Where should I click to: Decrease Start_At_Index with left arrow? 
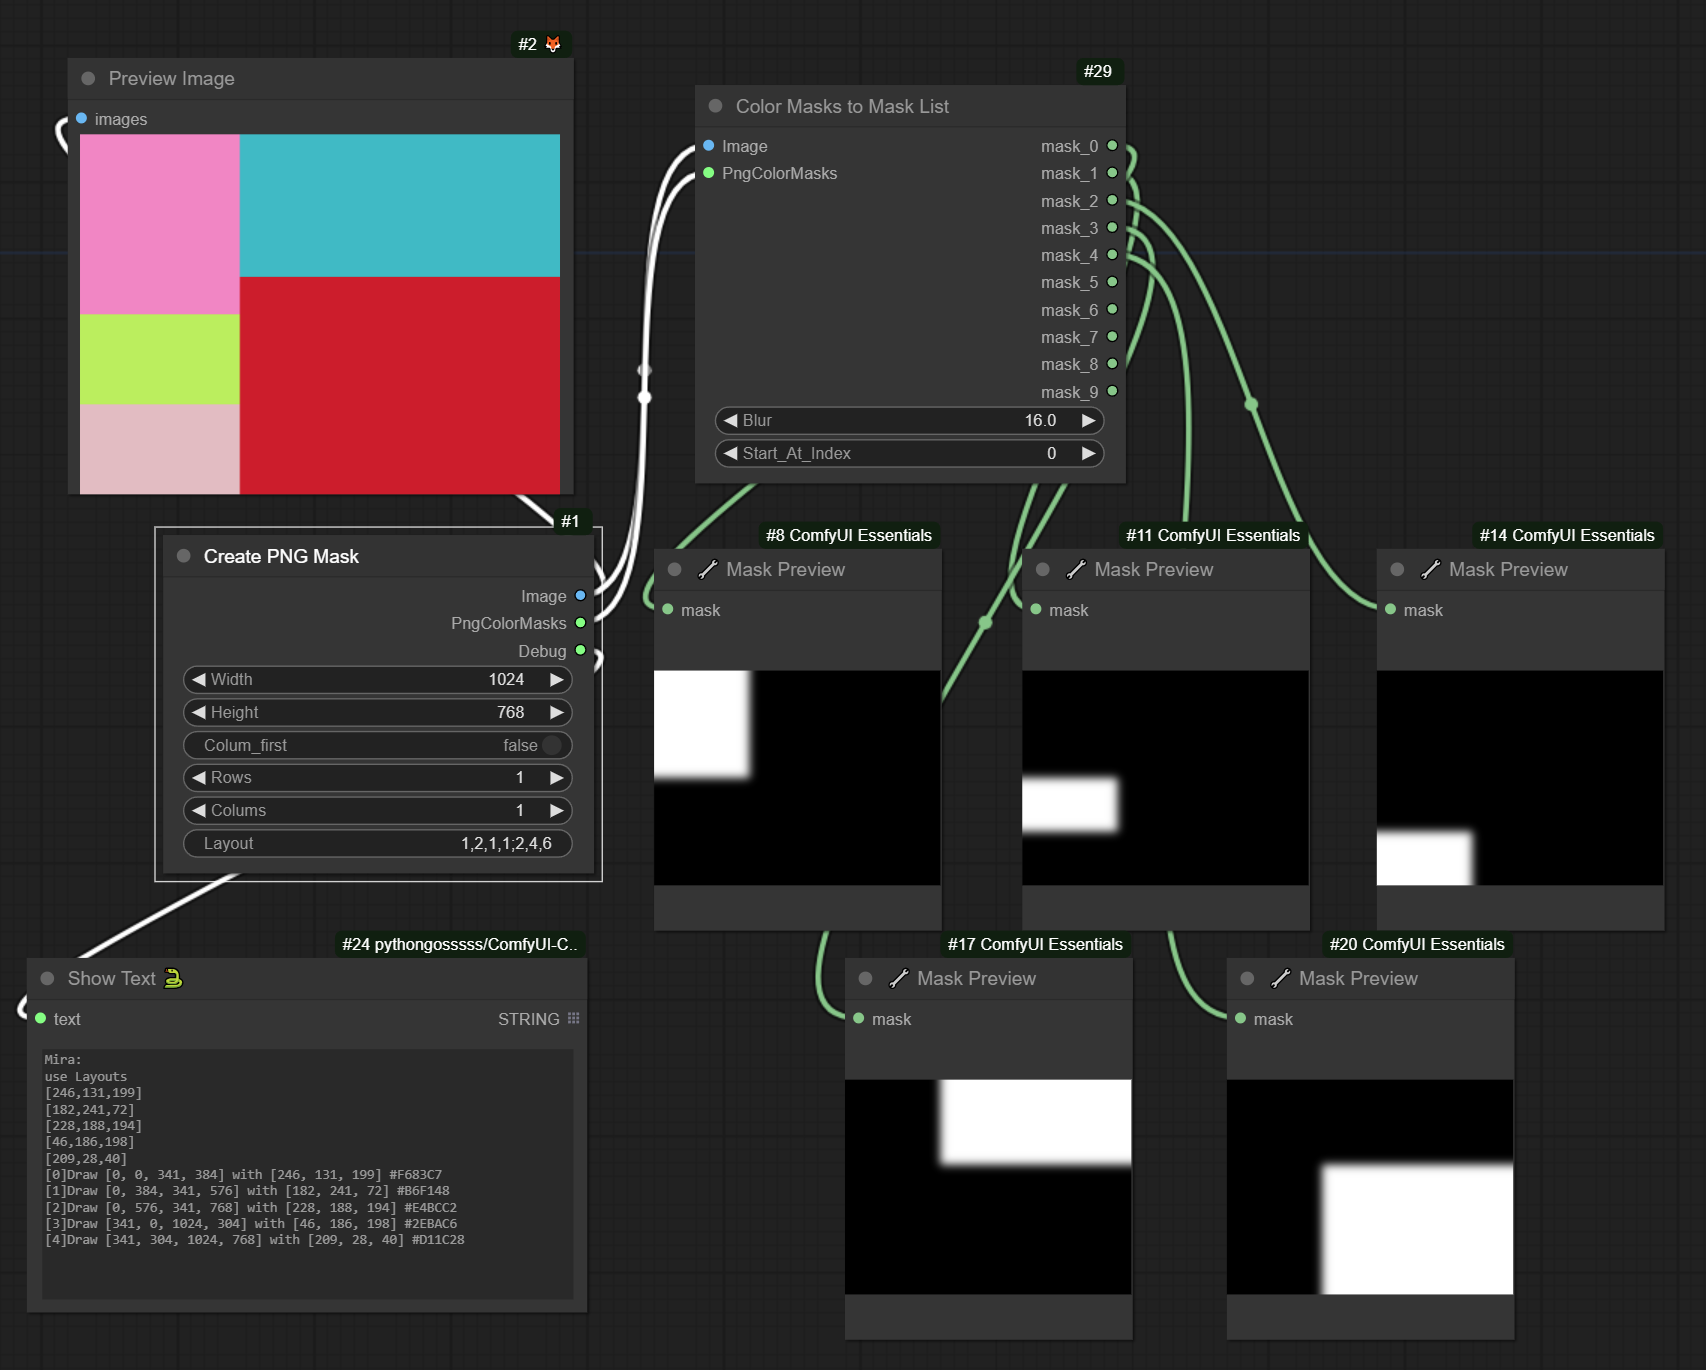pyautogui.click(x=731, y=453)
